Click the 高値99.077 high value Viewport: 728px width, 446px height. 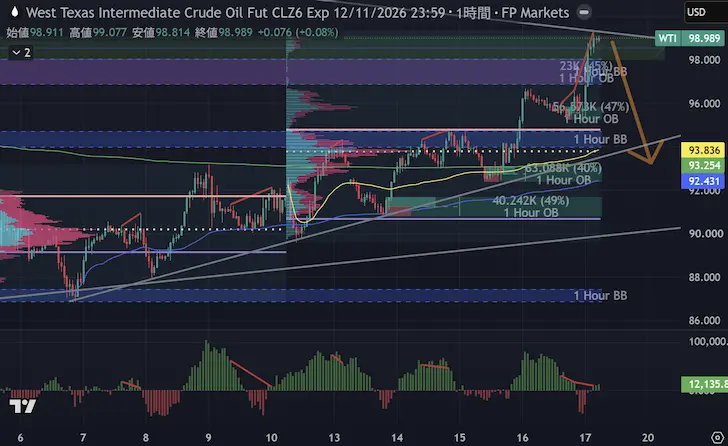(98, 32)
